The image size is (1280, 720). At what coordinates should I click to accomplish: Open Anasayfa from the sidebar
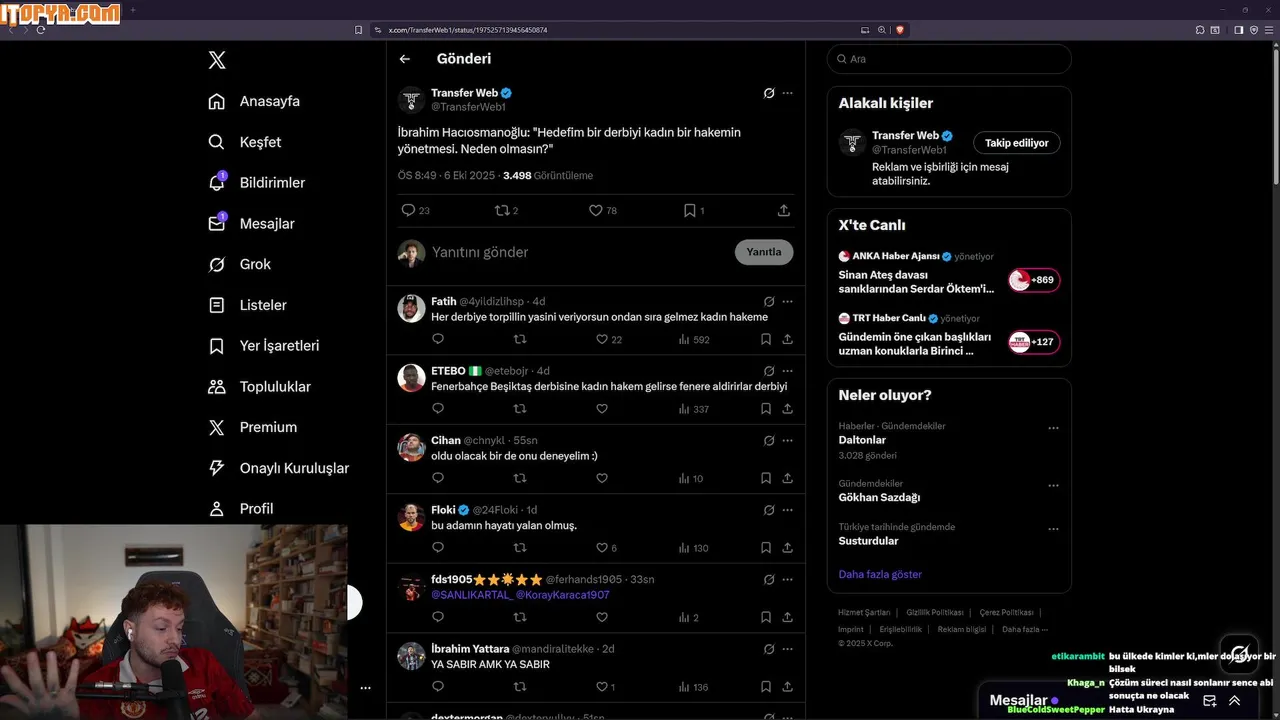pos(254,101)
